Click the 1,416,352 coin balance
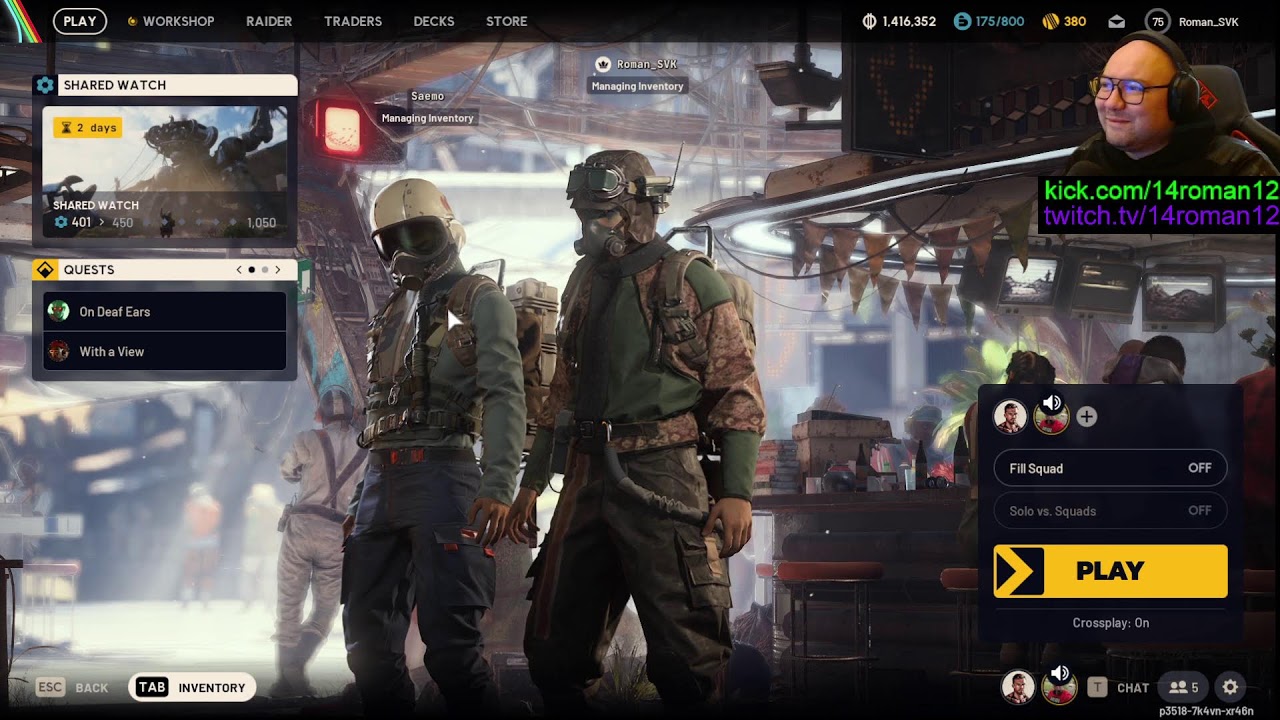This screenshot has width=1280, height=720. click(x=909, y=21)
